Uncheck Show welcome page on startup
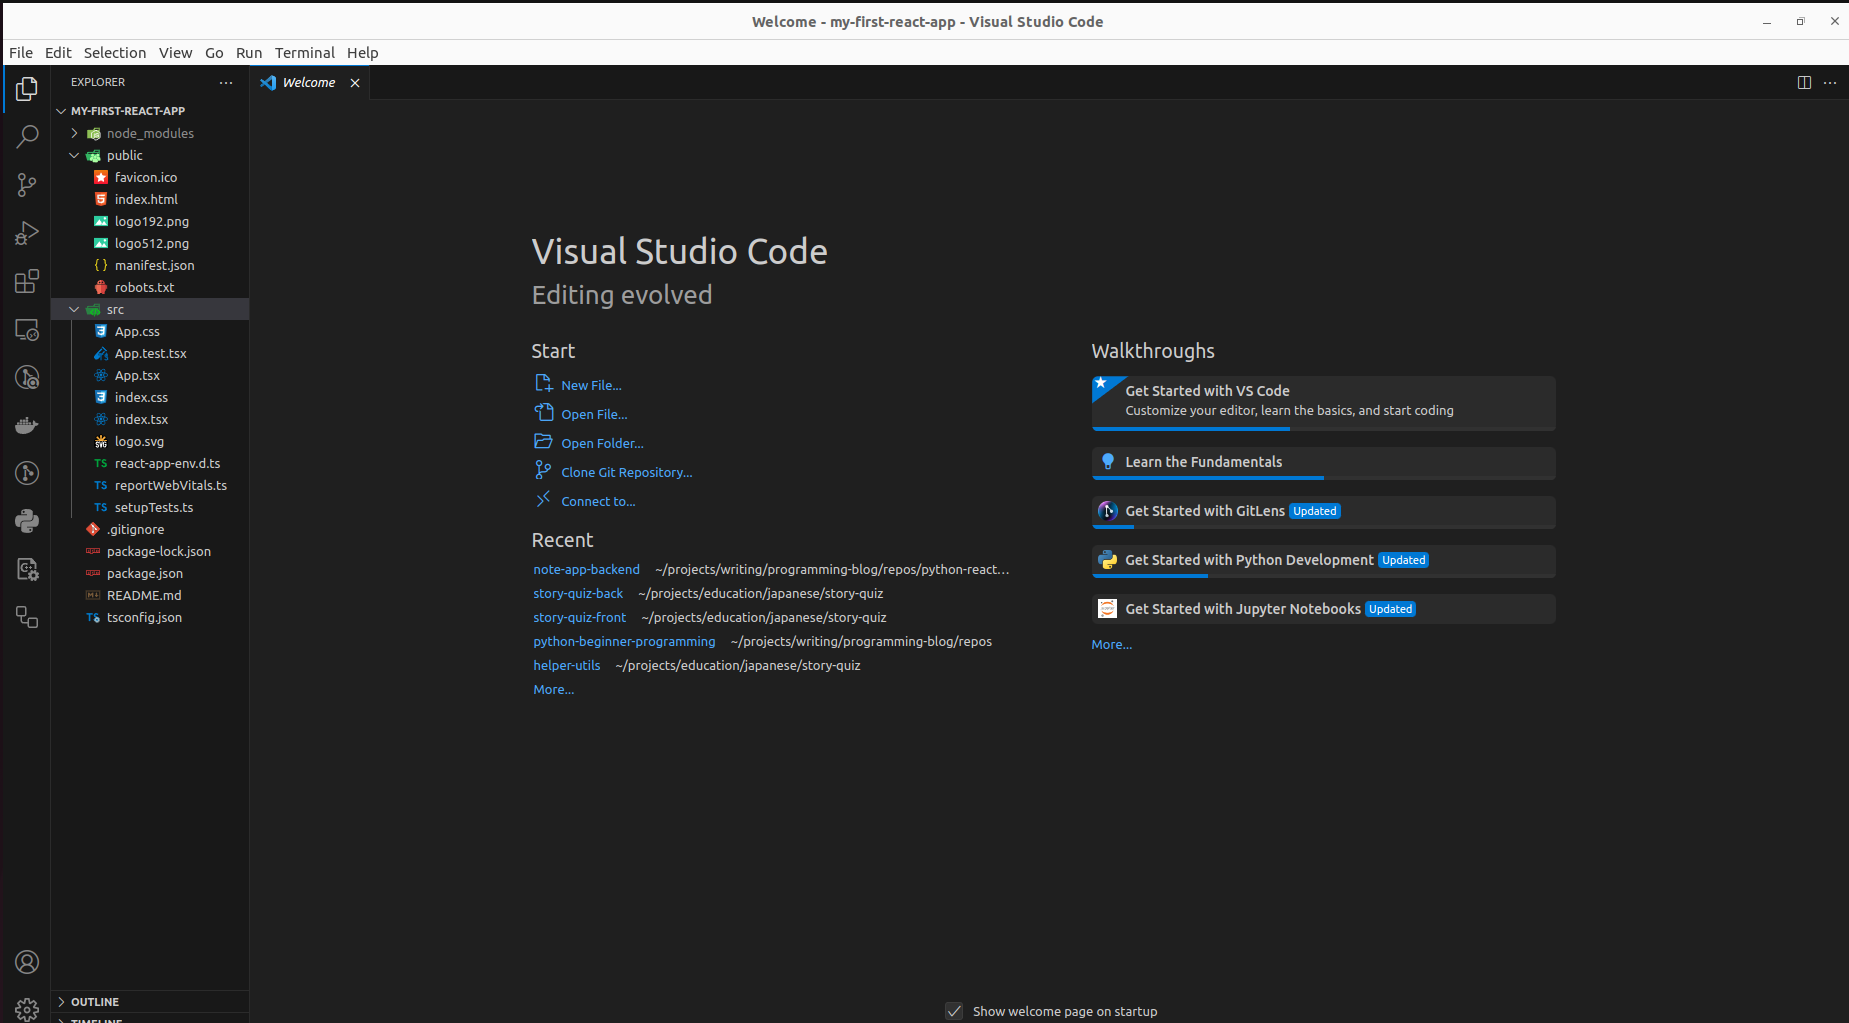 click(x=955, y=1011)
